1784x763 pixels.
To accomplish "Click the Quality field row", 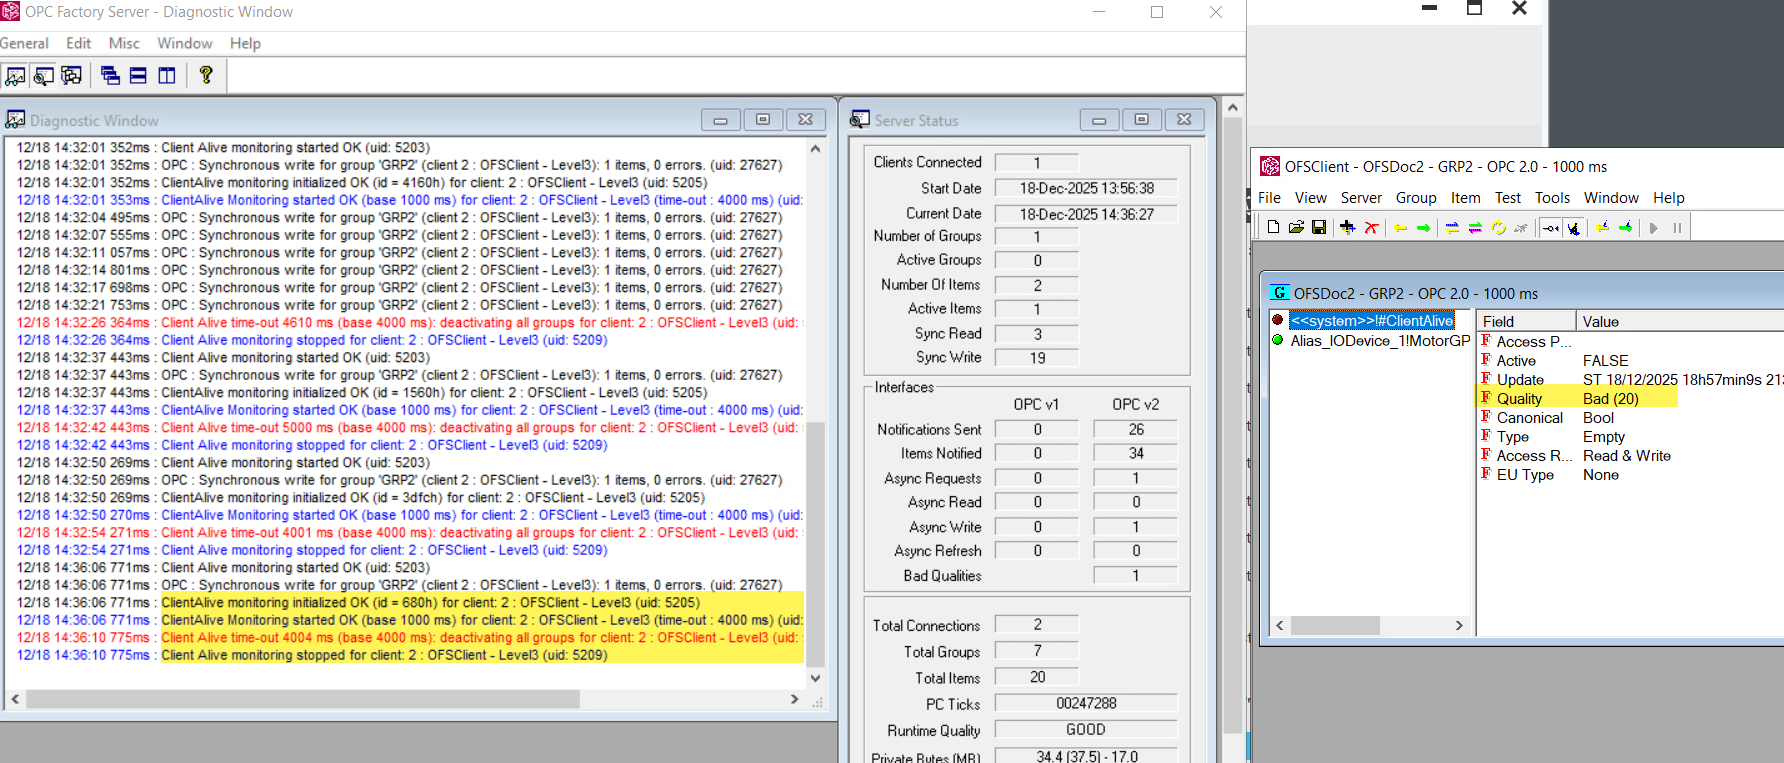I will tap(1578, 398).
